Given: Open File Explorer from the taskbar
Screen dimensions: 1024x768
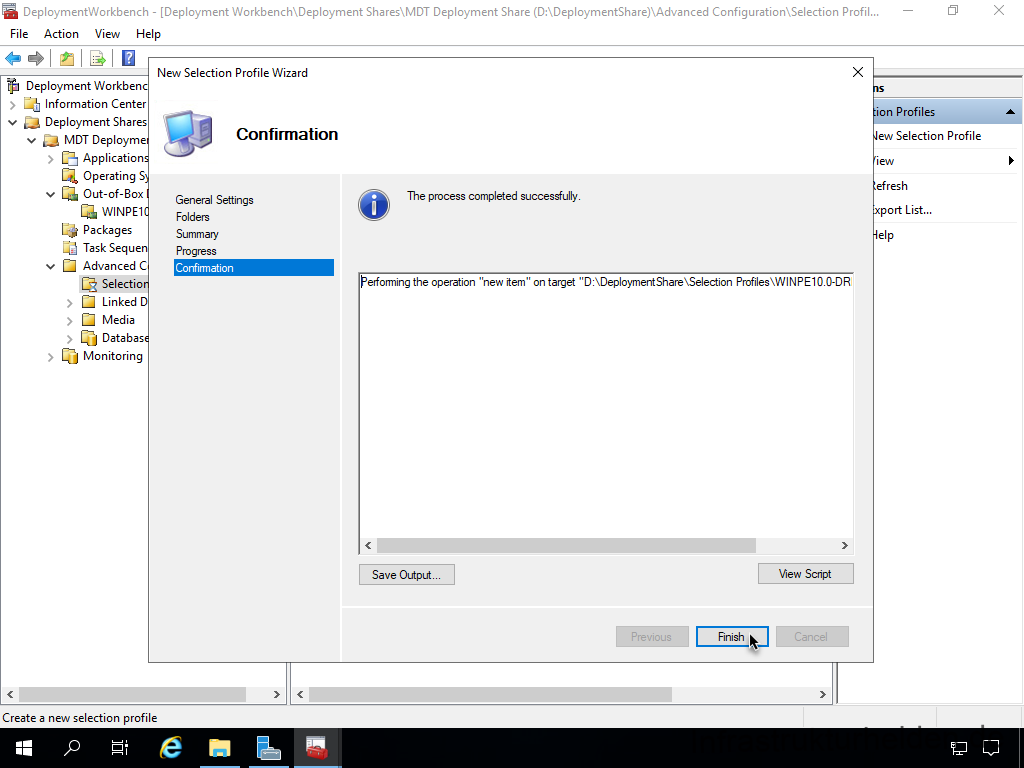Looking at the screenshot, I should pyautogui.click(x=220, y=748).
